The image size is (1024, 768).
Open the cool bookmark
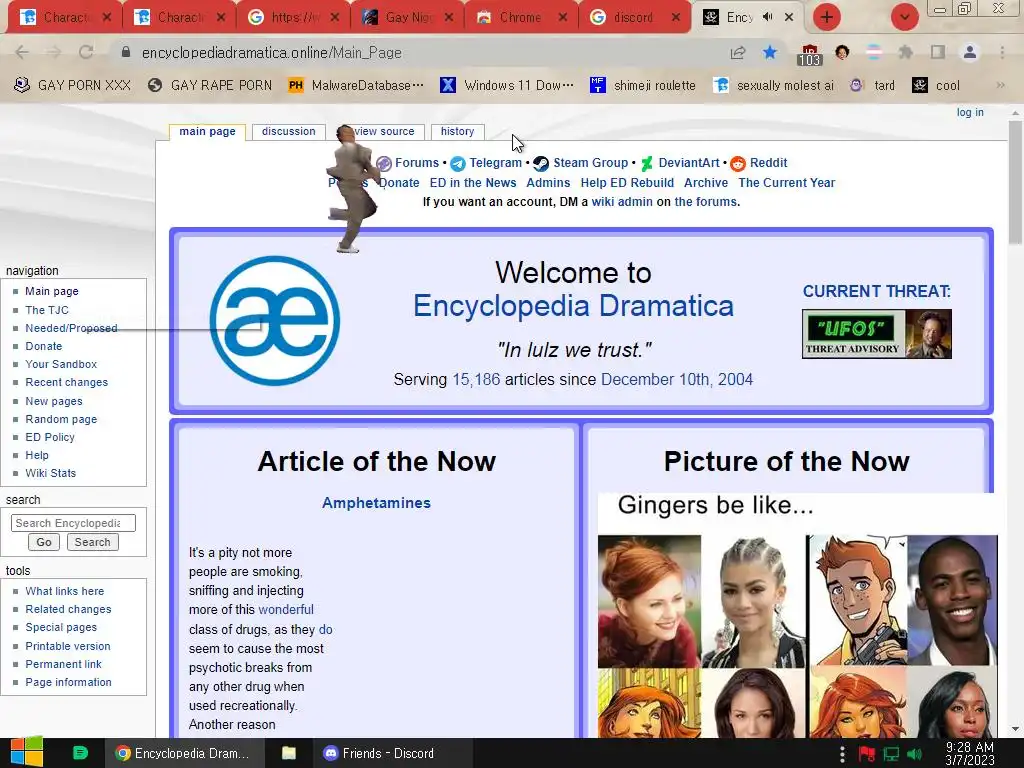pyautogui.click(x=936, y=85)
